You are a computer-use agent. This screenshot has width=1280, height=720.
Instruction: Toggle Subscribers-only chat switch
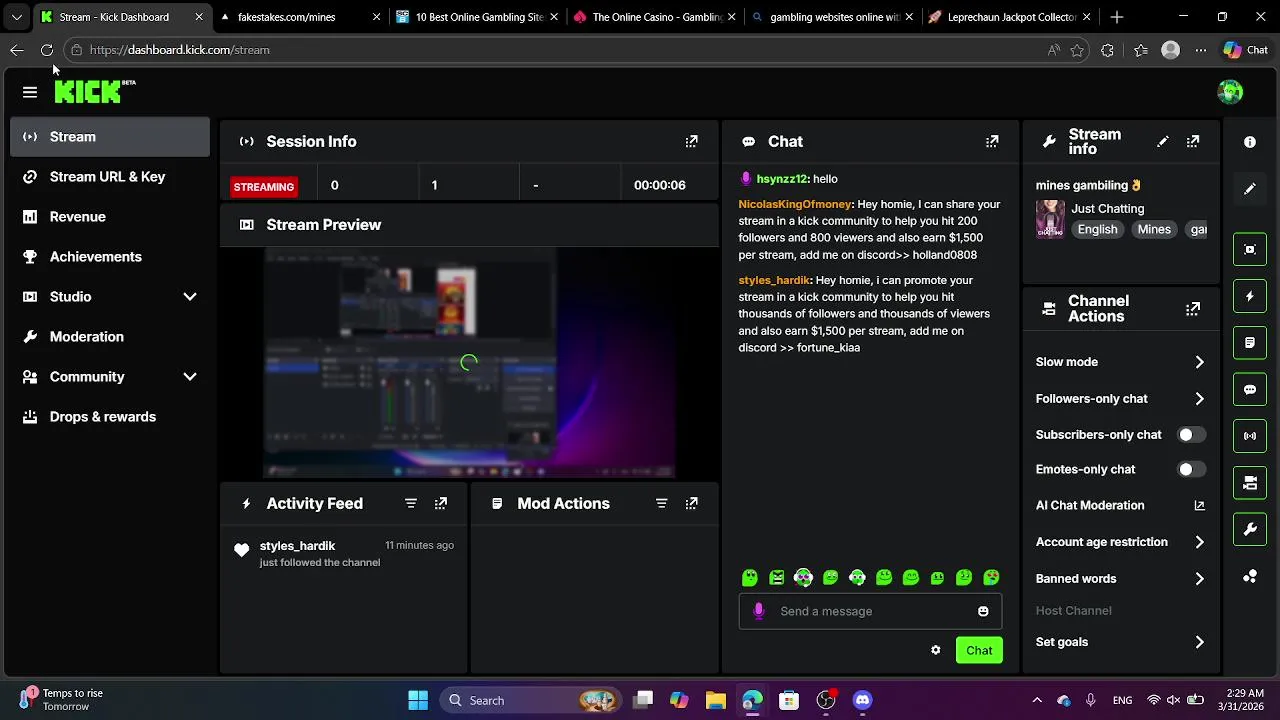tap(1191, 435)
